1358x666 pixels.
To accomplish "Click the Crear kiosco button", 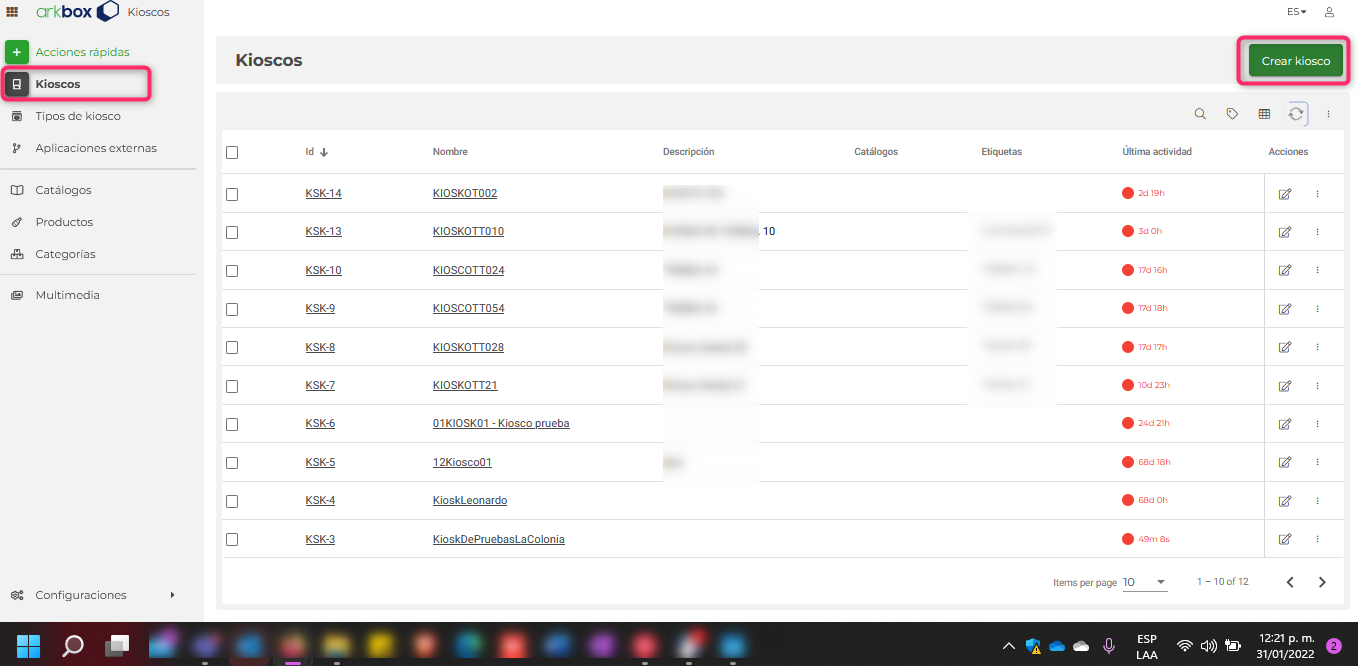I will 1294,60.
